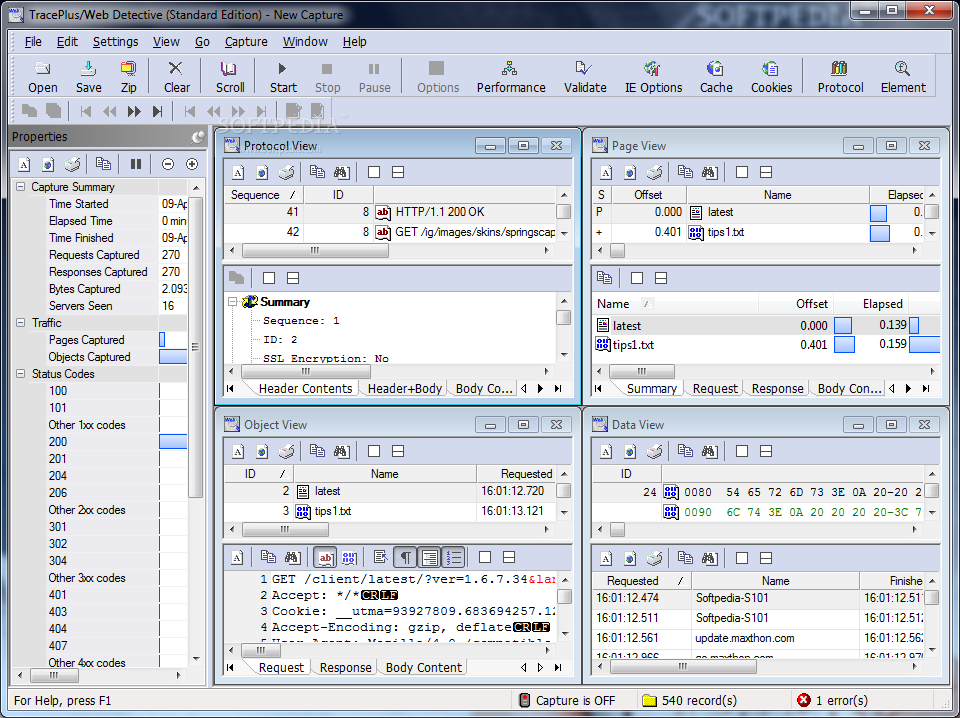Open the Protocol view icon
960x718 pixels.
pyautogui.click(x=840, y=77)
